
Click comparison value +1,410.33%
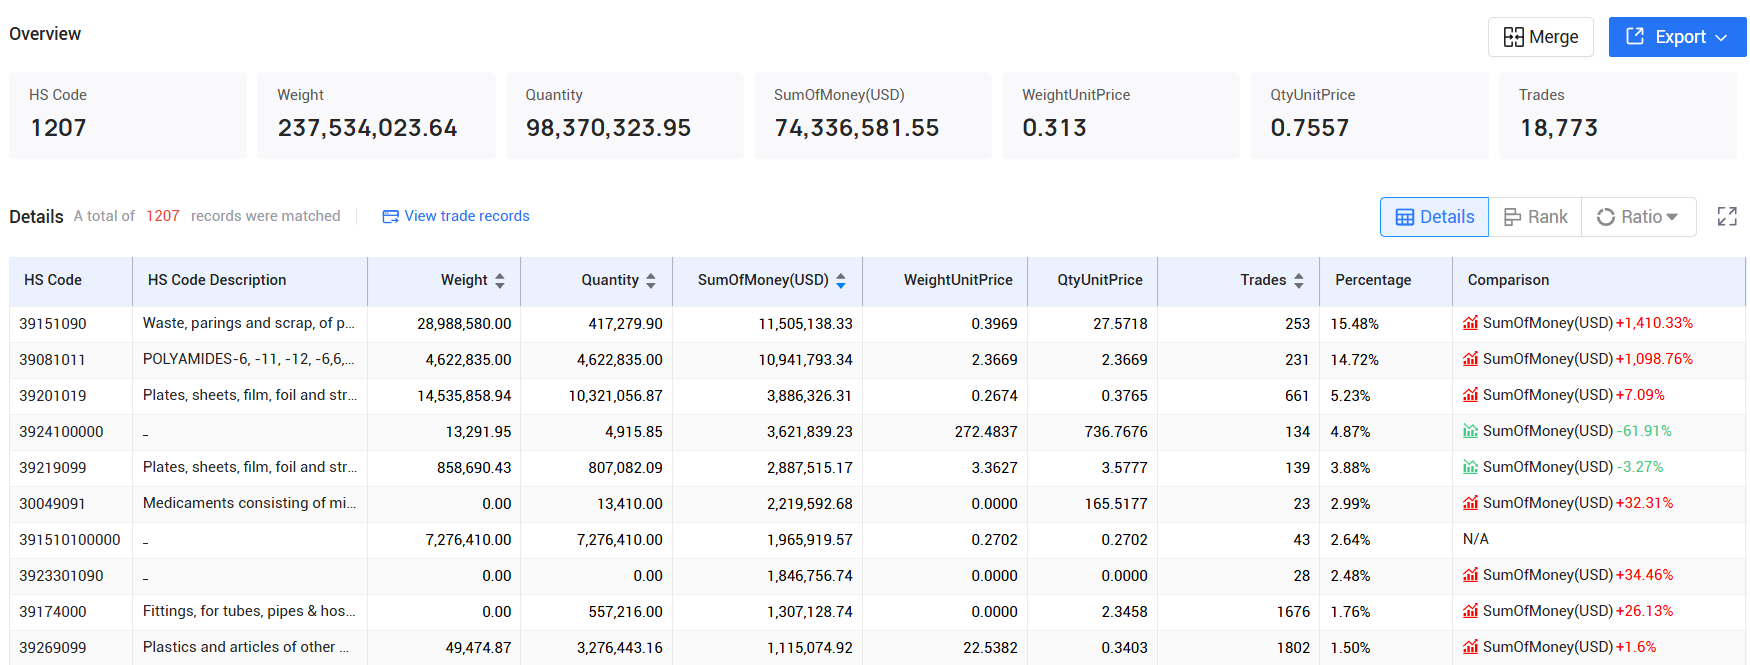1654,323
